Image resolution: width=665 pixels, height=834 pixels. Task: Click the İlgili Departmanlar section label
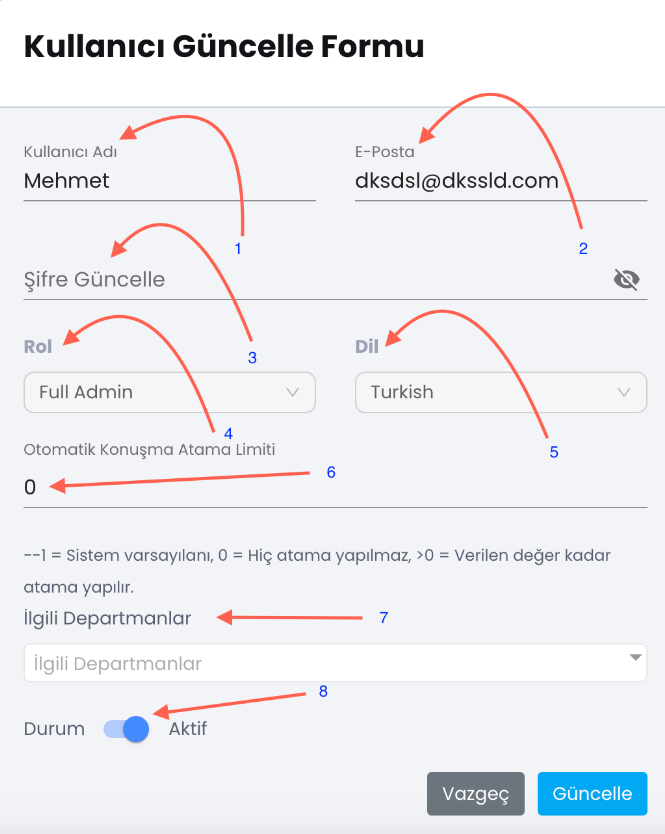pos(107,619)
